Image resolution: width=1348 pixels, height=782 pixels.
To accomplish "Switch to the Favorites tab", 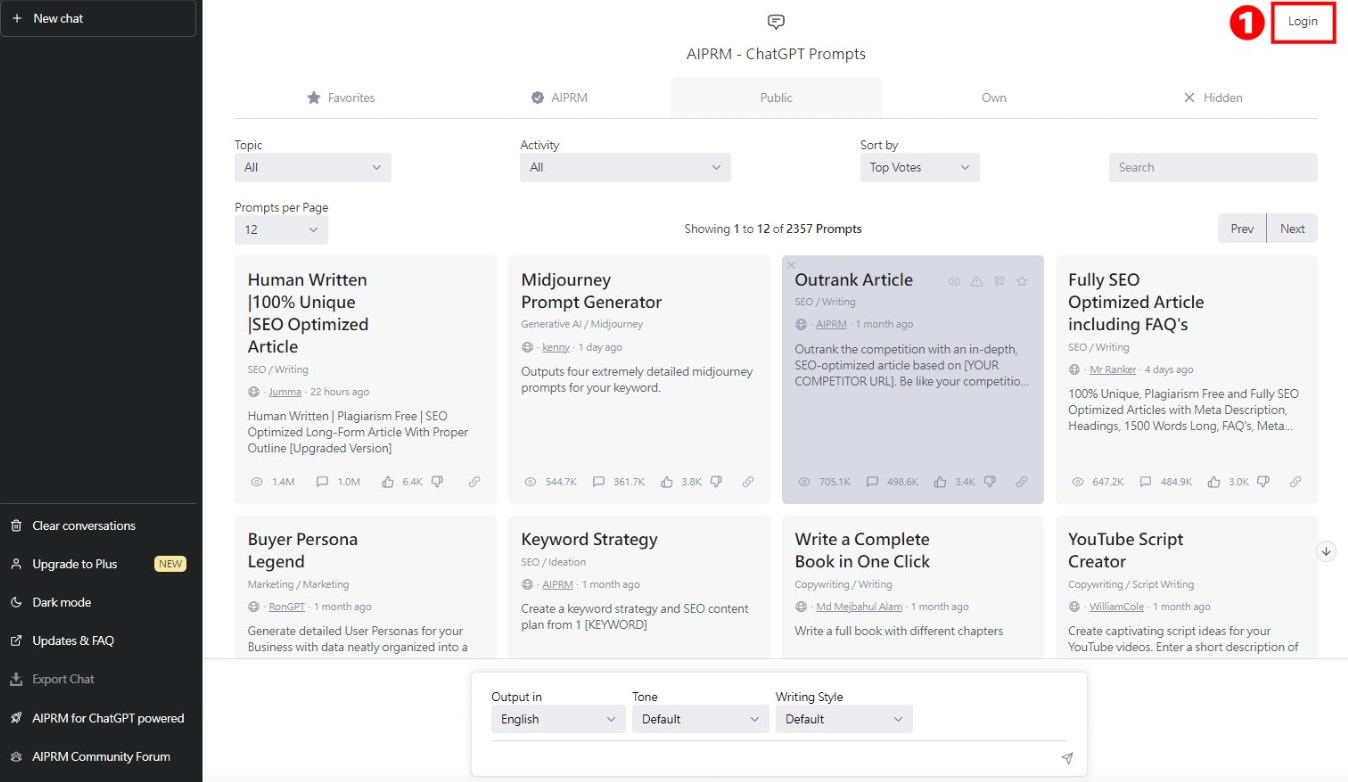I will (340, 98).
